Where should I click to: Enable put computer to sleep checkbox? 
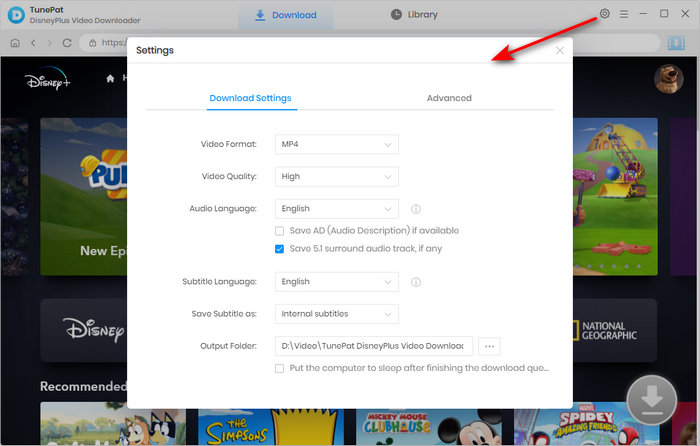click(279, 368)
